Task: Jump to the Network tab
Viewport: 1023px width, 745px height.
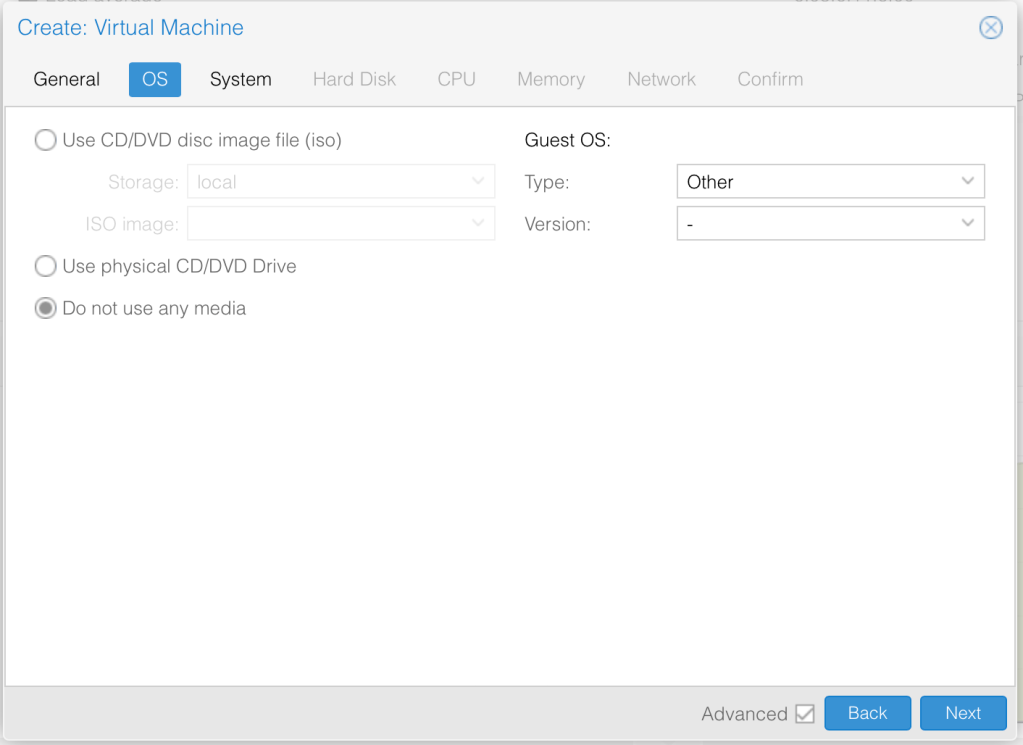Action: tap(661, 79)
